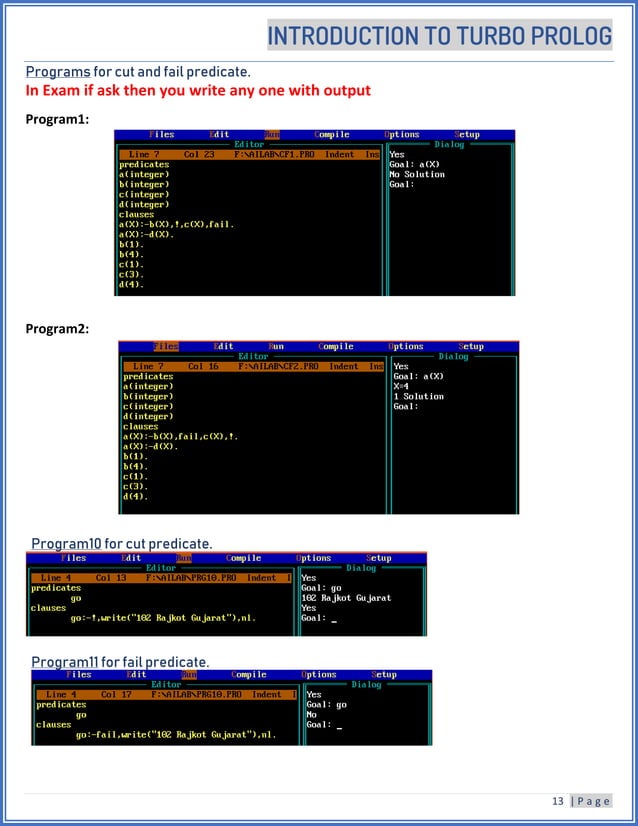
Task: Click file path 'F:\AILAB\CF1.PRO' in status bar
Action: point(274,154)
